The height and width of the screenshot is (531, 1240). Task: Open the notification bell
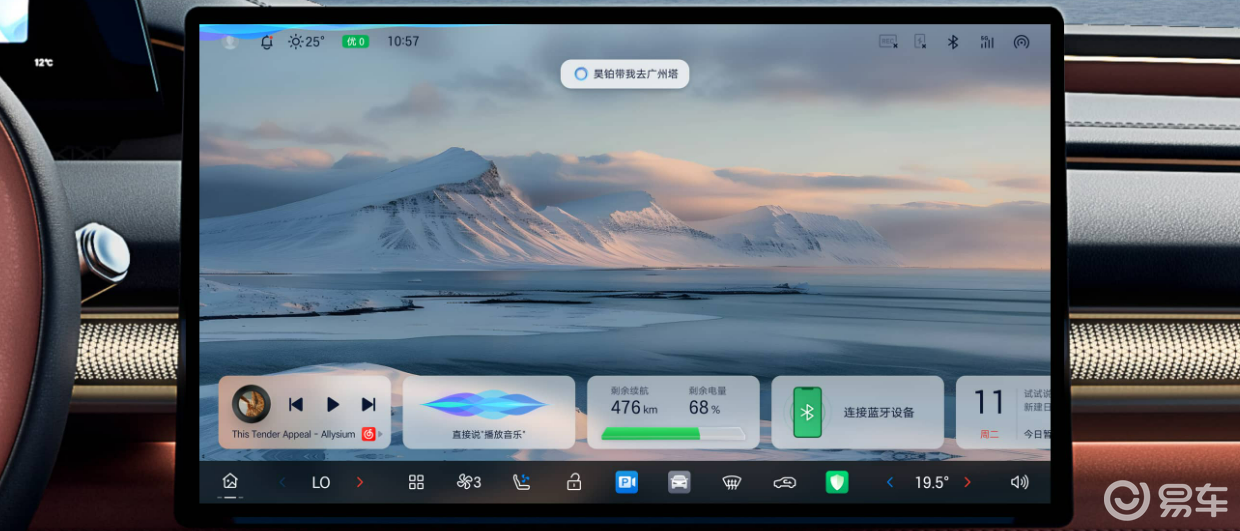pos(267,42)
